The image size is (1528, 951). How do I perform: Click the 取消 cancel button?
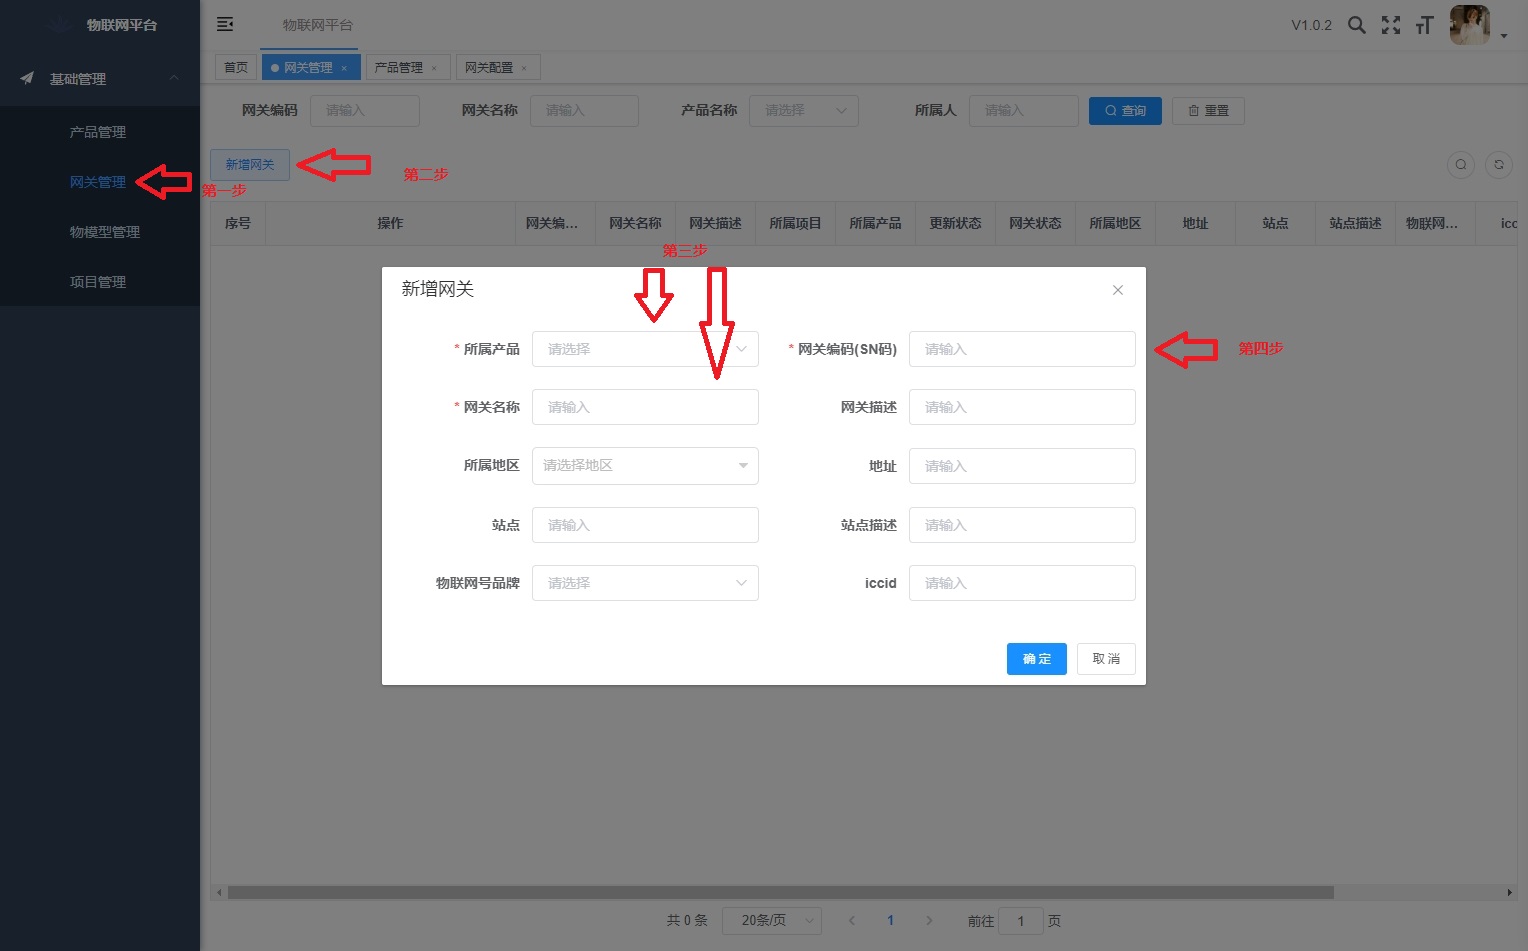(1106, 659)
